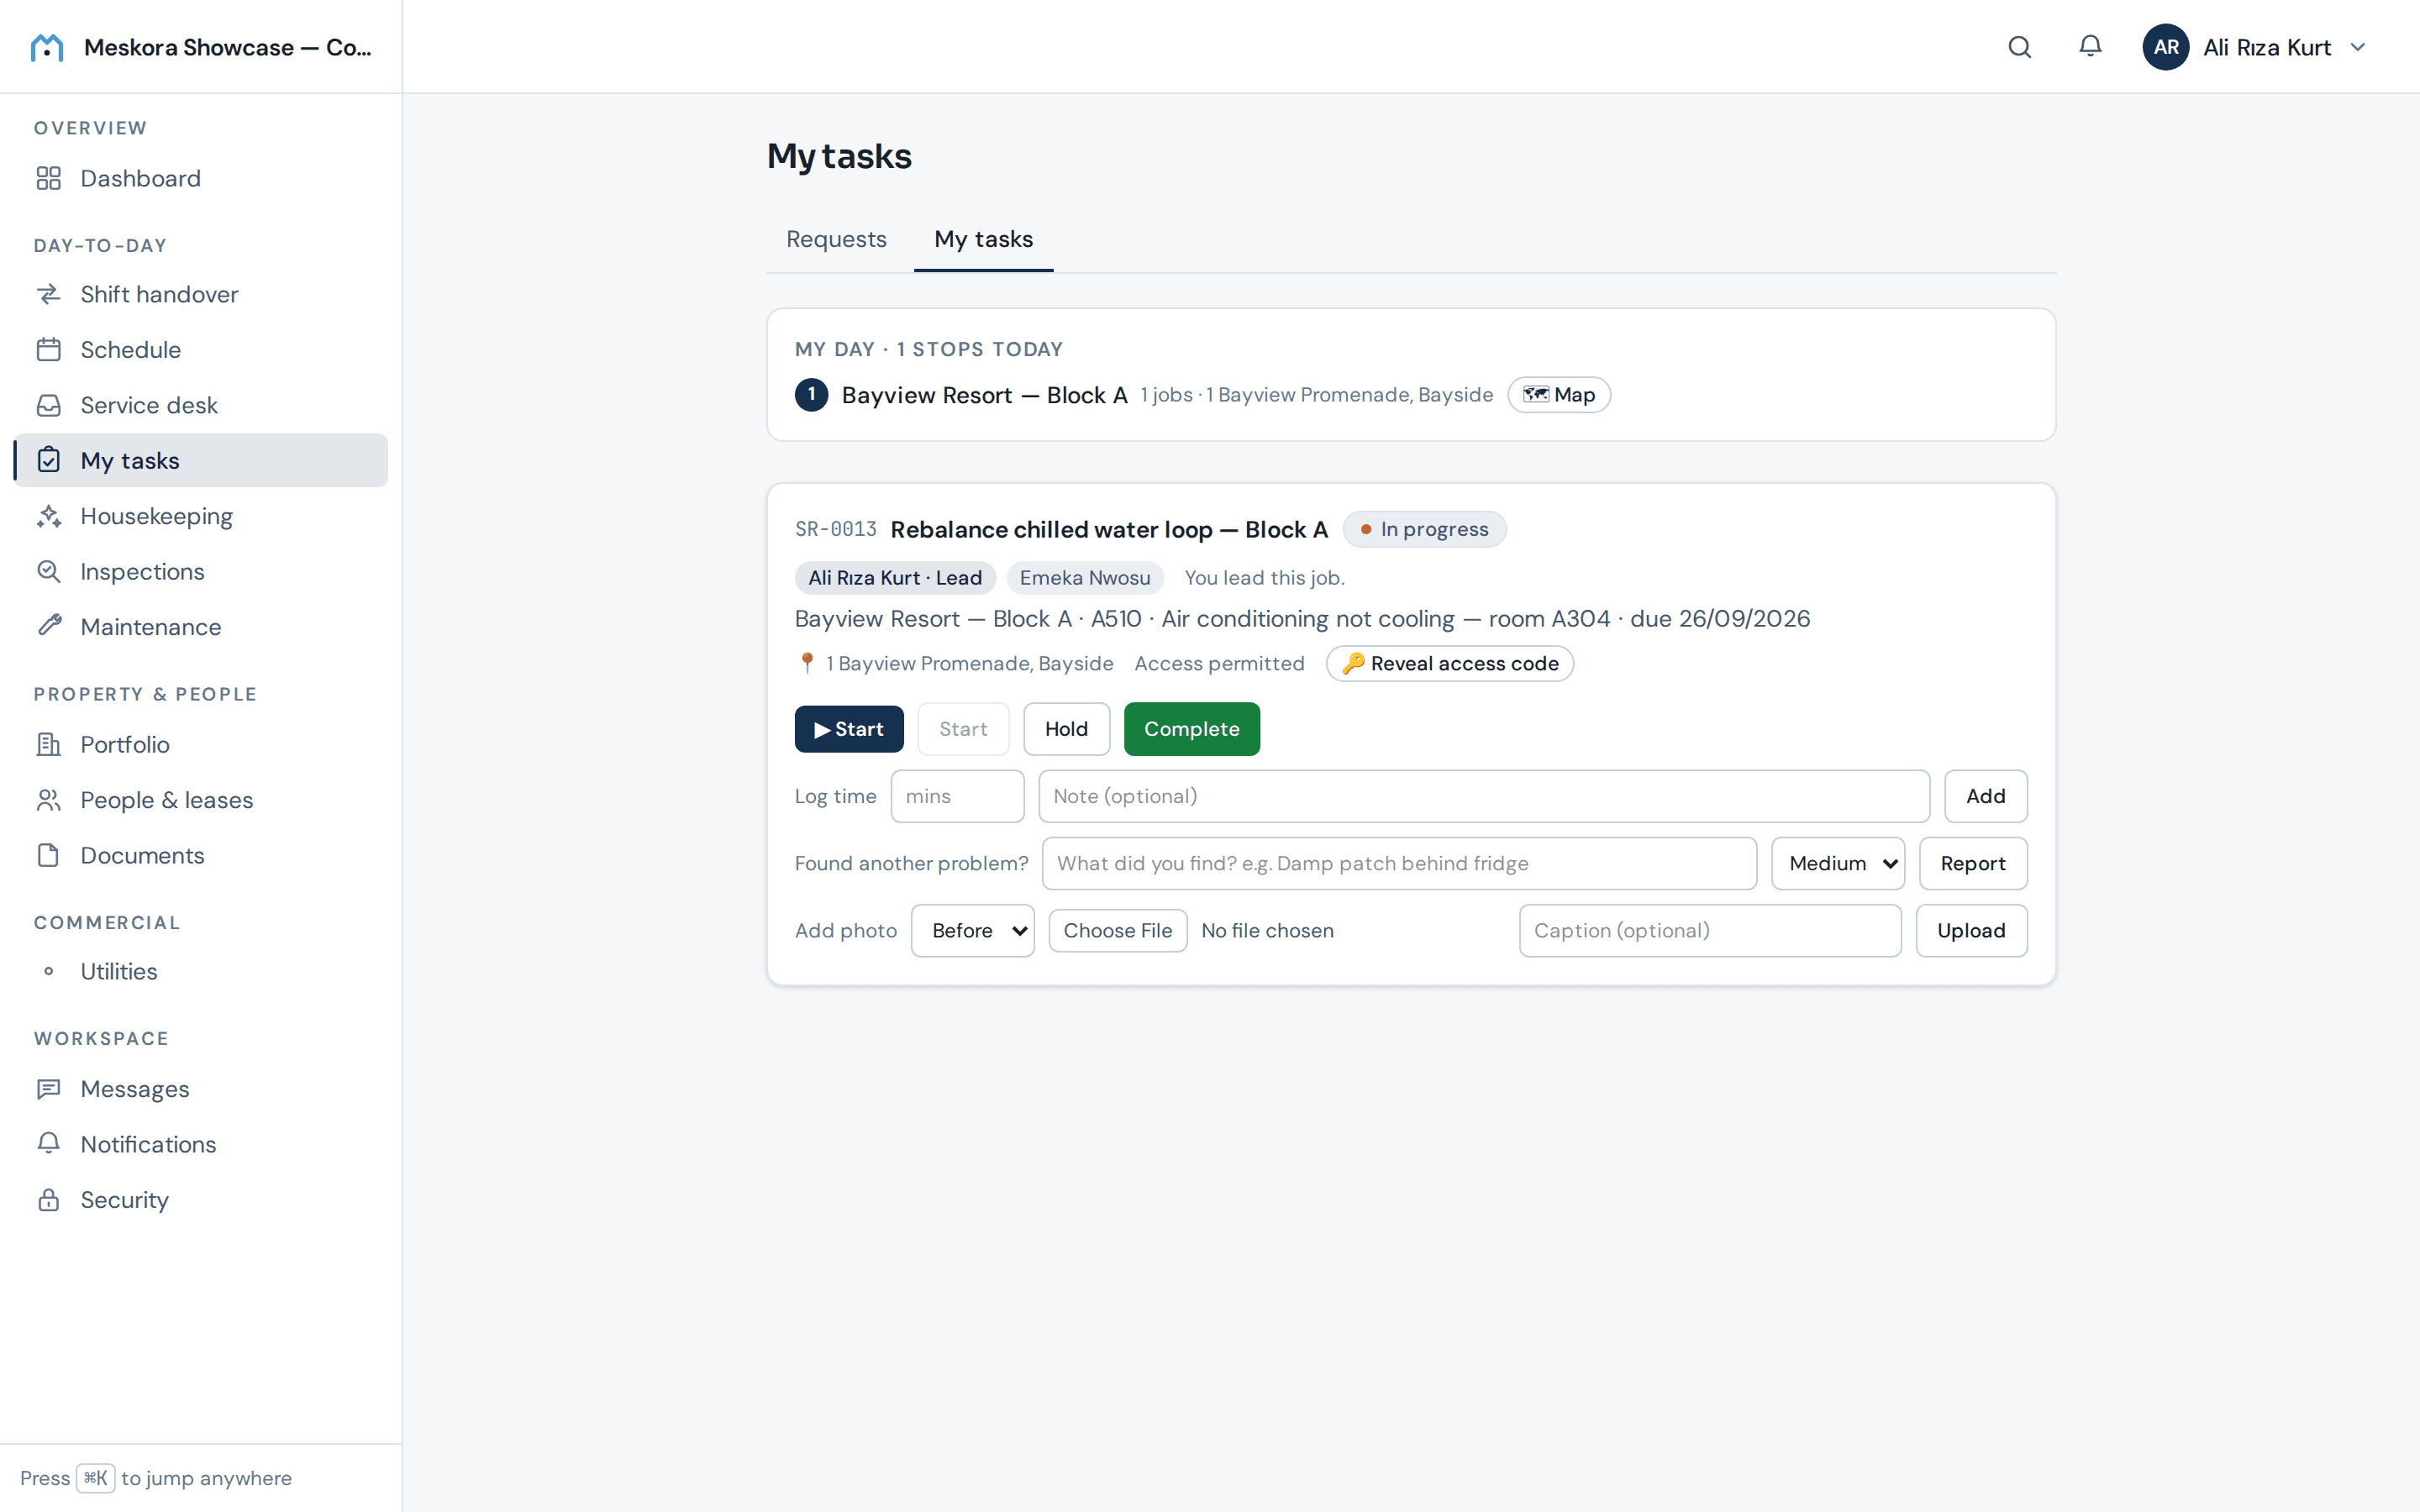Open Notifications sidebar item
2420x1512 pixels.
(x=201, y=1144)
